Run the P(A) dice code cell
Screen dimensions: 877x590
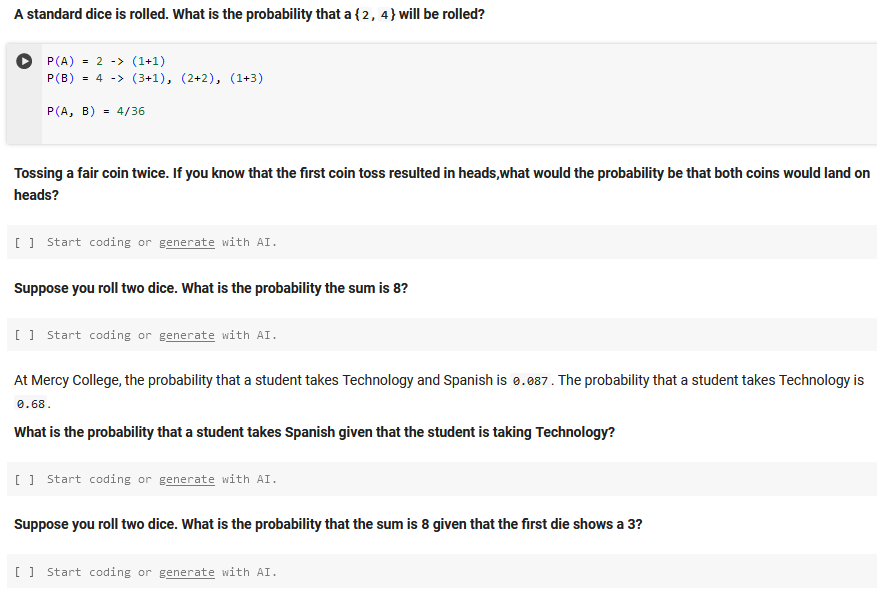click(23, 61)
